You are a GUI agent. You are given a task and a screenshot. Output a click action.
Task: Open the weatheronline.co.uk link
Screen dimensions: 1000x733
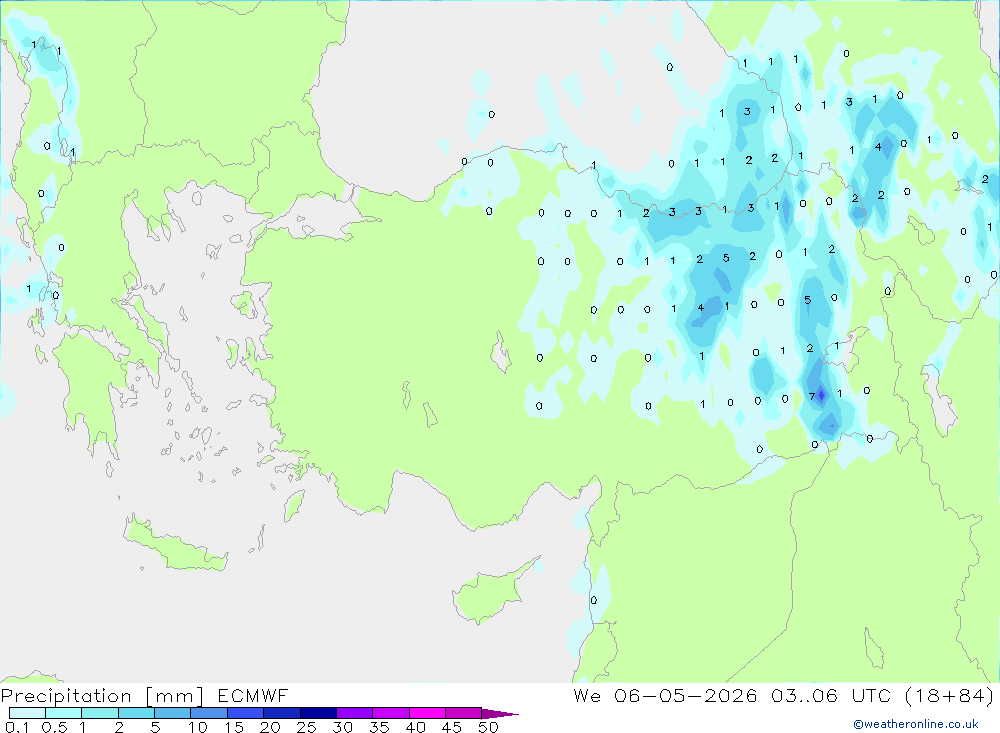click(x=916, y=724)
